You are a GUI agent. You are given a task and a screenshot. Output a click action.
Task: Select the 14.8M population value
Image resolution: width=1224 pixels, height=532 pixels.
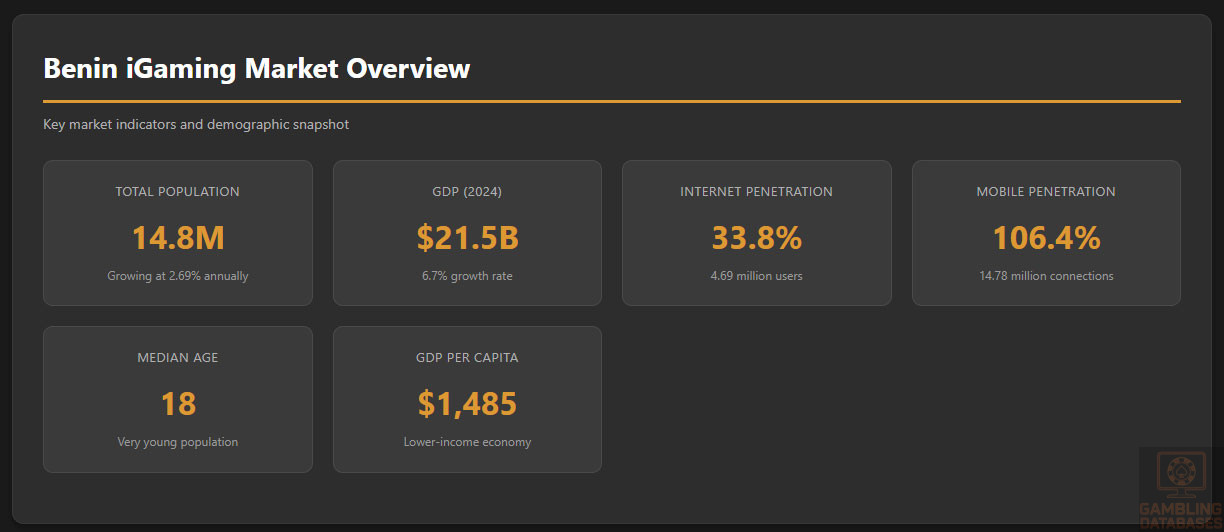click(178, 238)
